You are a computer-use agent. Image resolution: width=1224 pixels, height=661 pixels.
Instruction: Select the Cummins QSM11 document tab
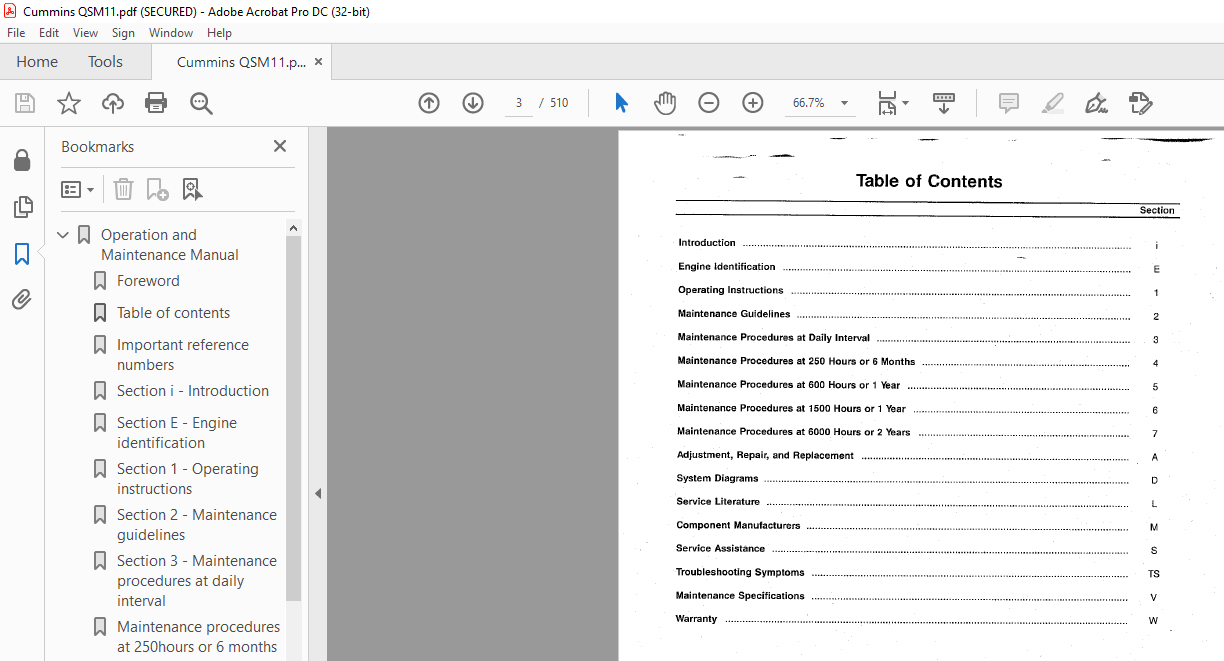(x=241, y=62)
